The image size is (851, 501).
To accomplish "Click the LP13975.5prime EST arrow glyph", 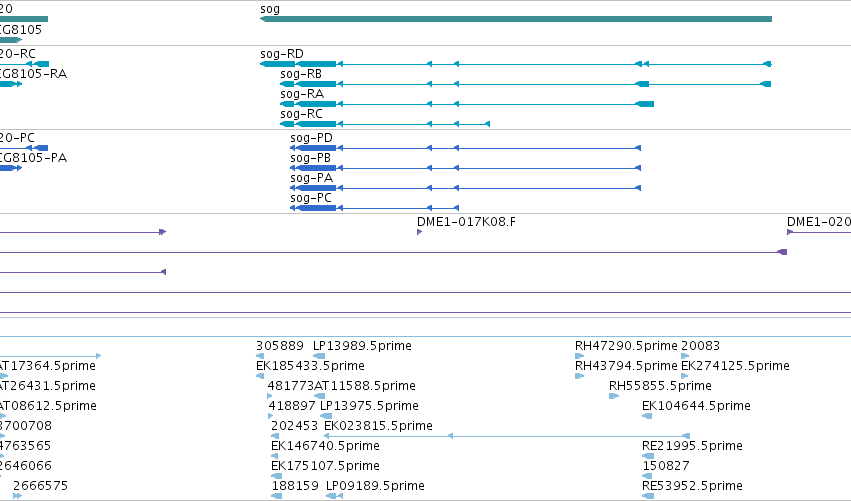I will click(x=326, y=416).
